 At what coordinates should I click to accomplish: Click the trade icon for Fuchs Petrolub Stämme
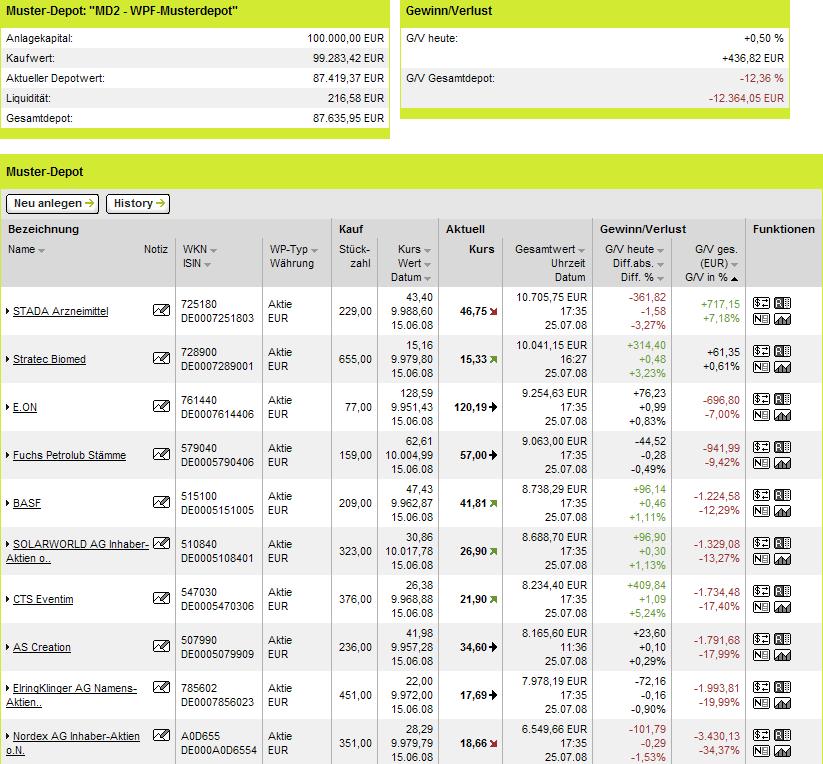[761, 447]
